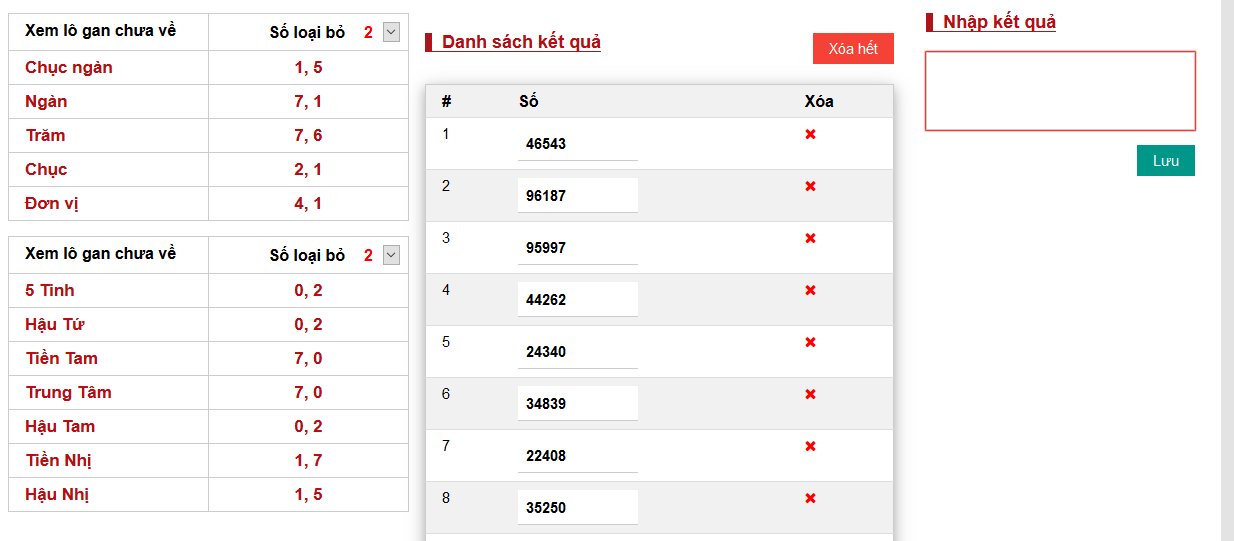
Task: Delete the 34839 row
Action: coord(810,394)
